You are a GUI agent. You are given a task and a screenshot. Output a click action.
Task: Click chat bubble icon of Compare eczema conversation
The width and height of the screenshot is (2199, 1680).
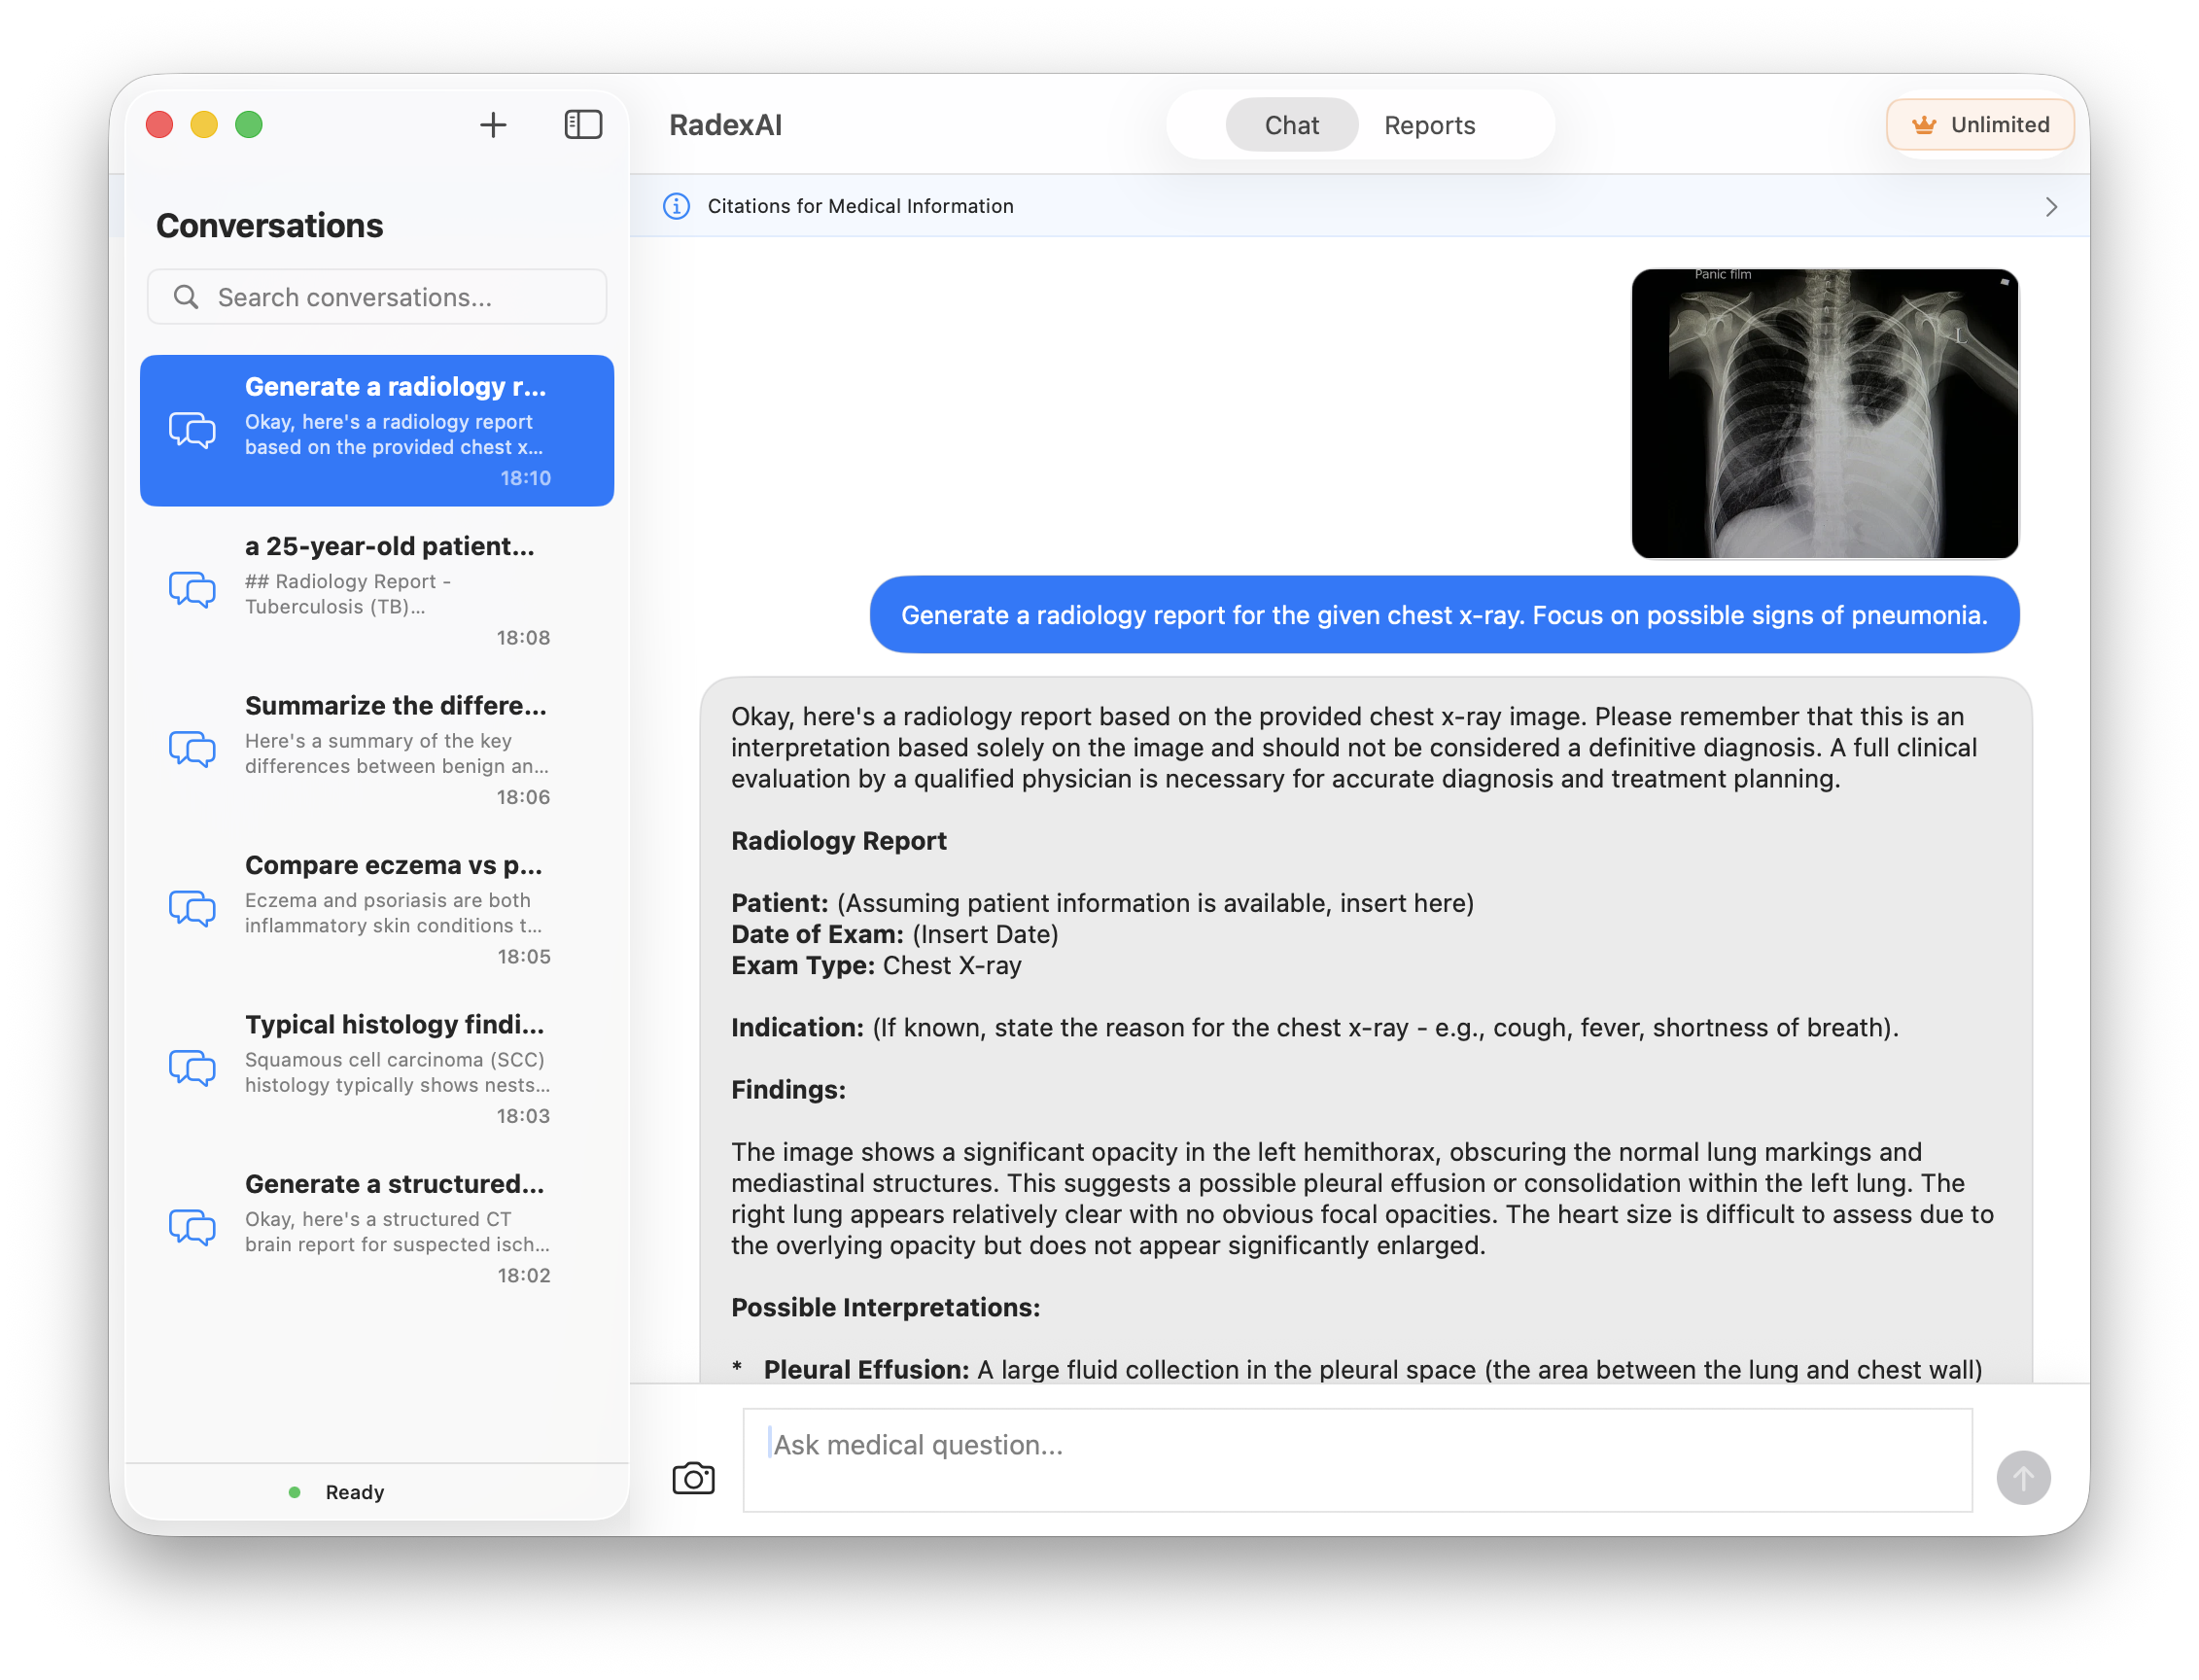click(192, 908)
